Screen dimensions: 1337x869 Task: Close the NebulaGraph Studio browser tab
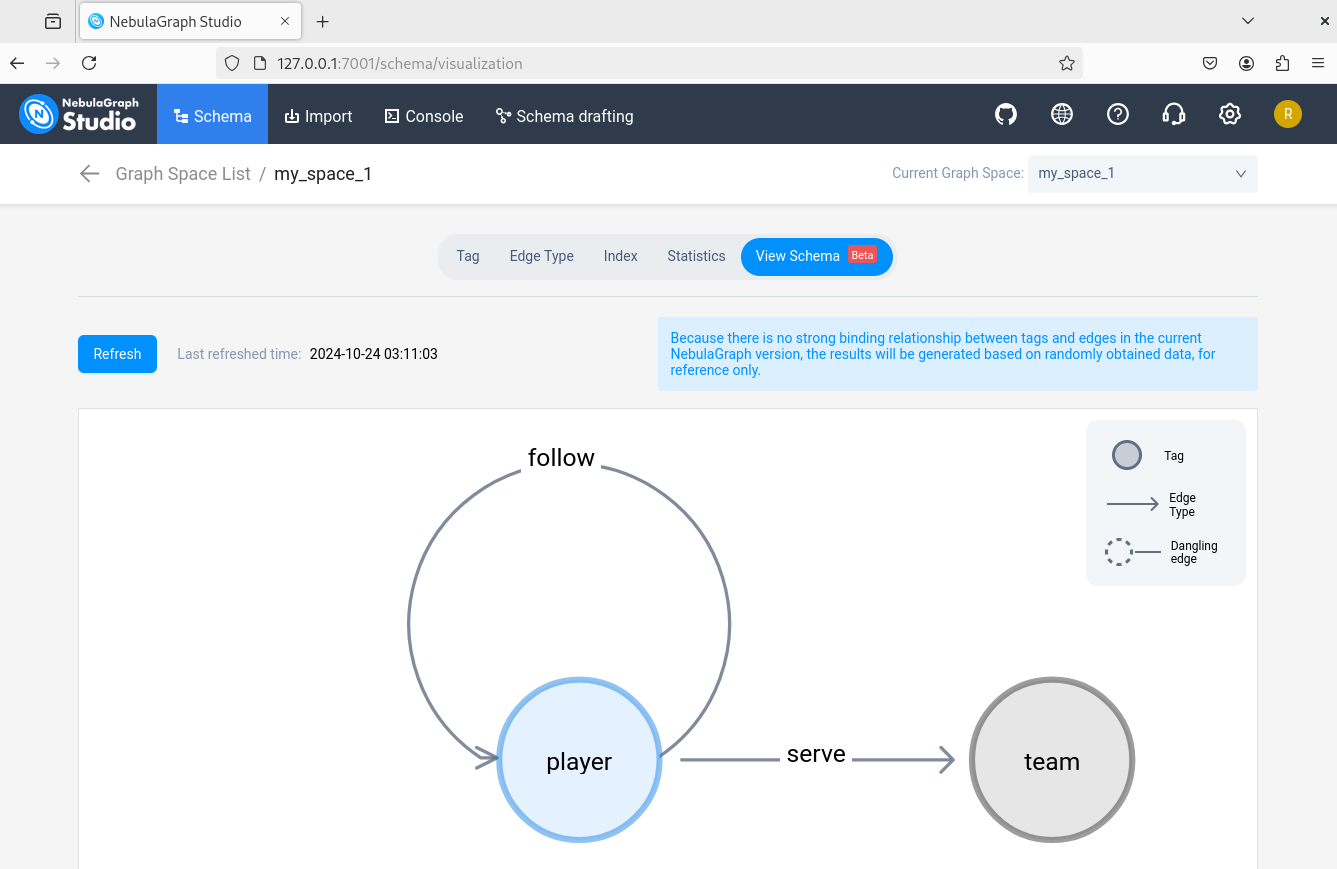click(285, 21)
